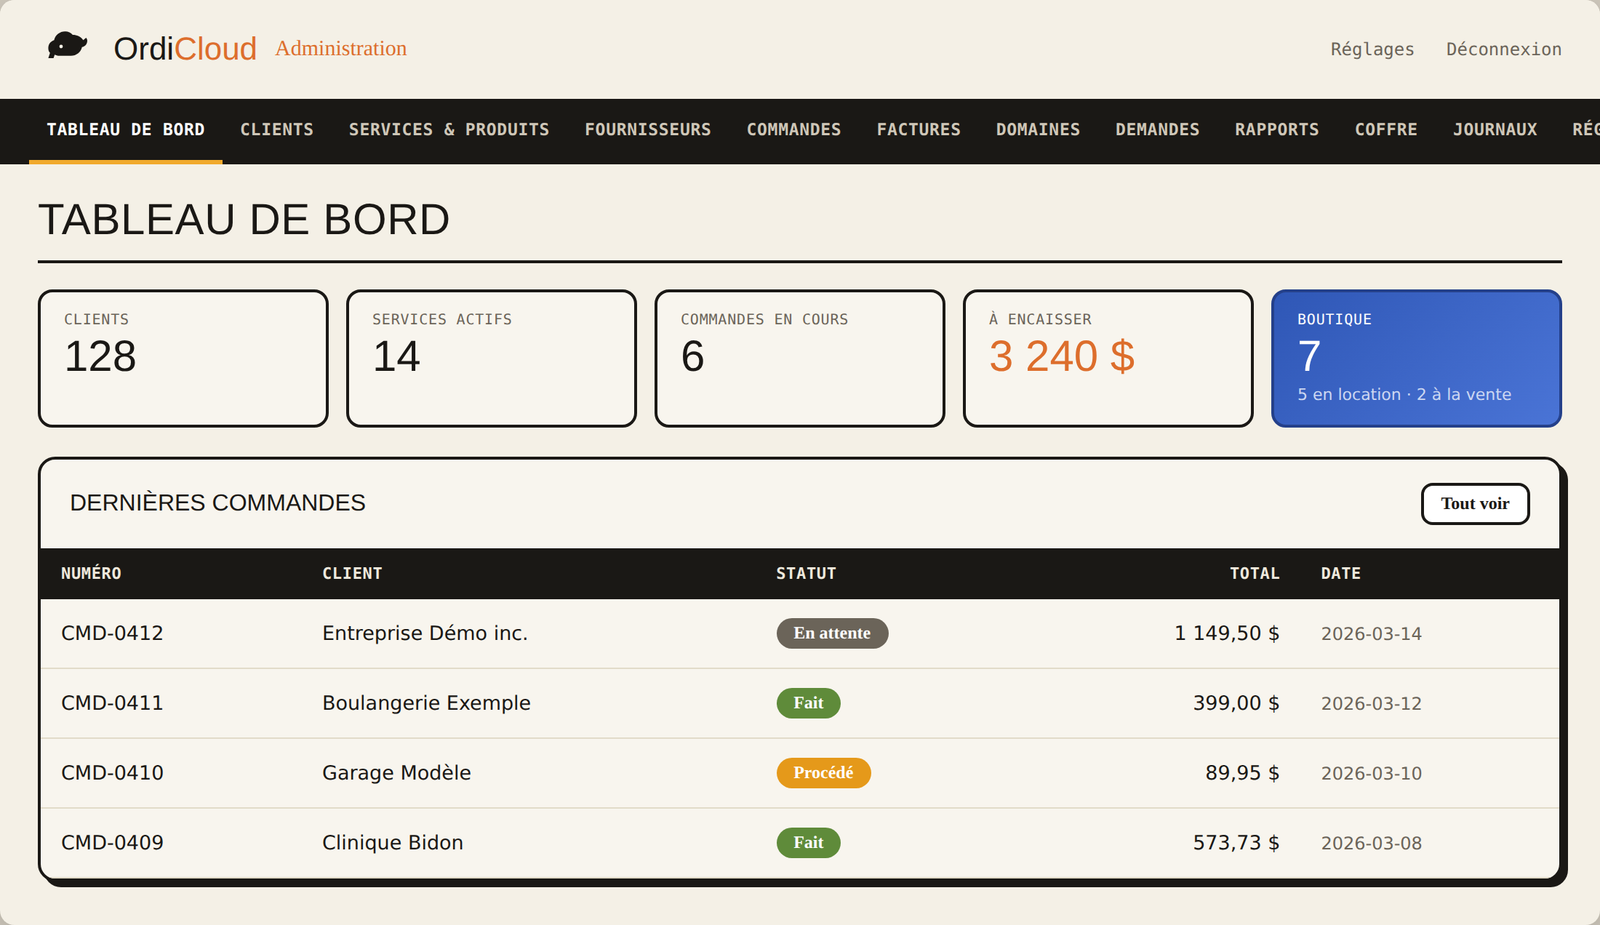Image resolution: width=1600 pixels, height=925 pixels.
Task: Open the Clients menu item
Action: 277,130
